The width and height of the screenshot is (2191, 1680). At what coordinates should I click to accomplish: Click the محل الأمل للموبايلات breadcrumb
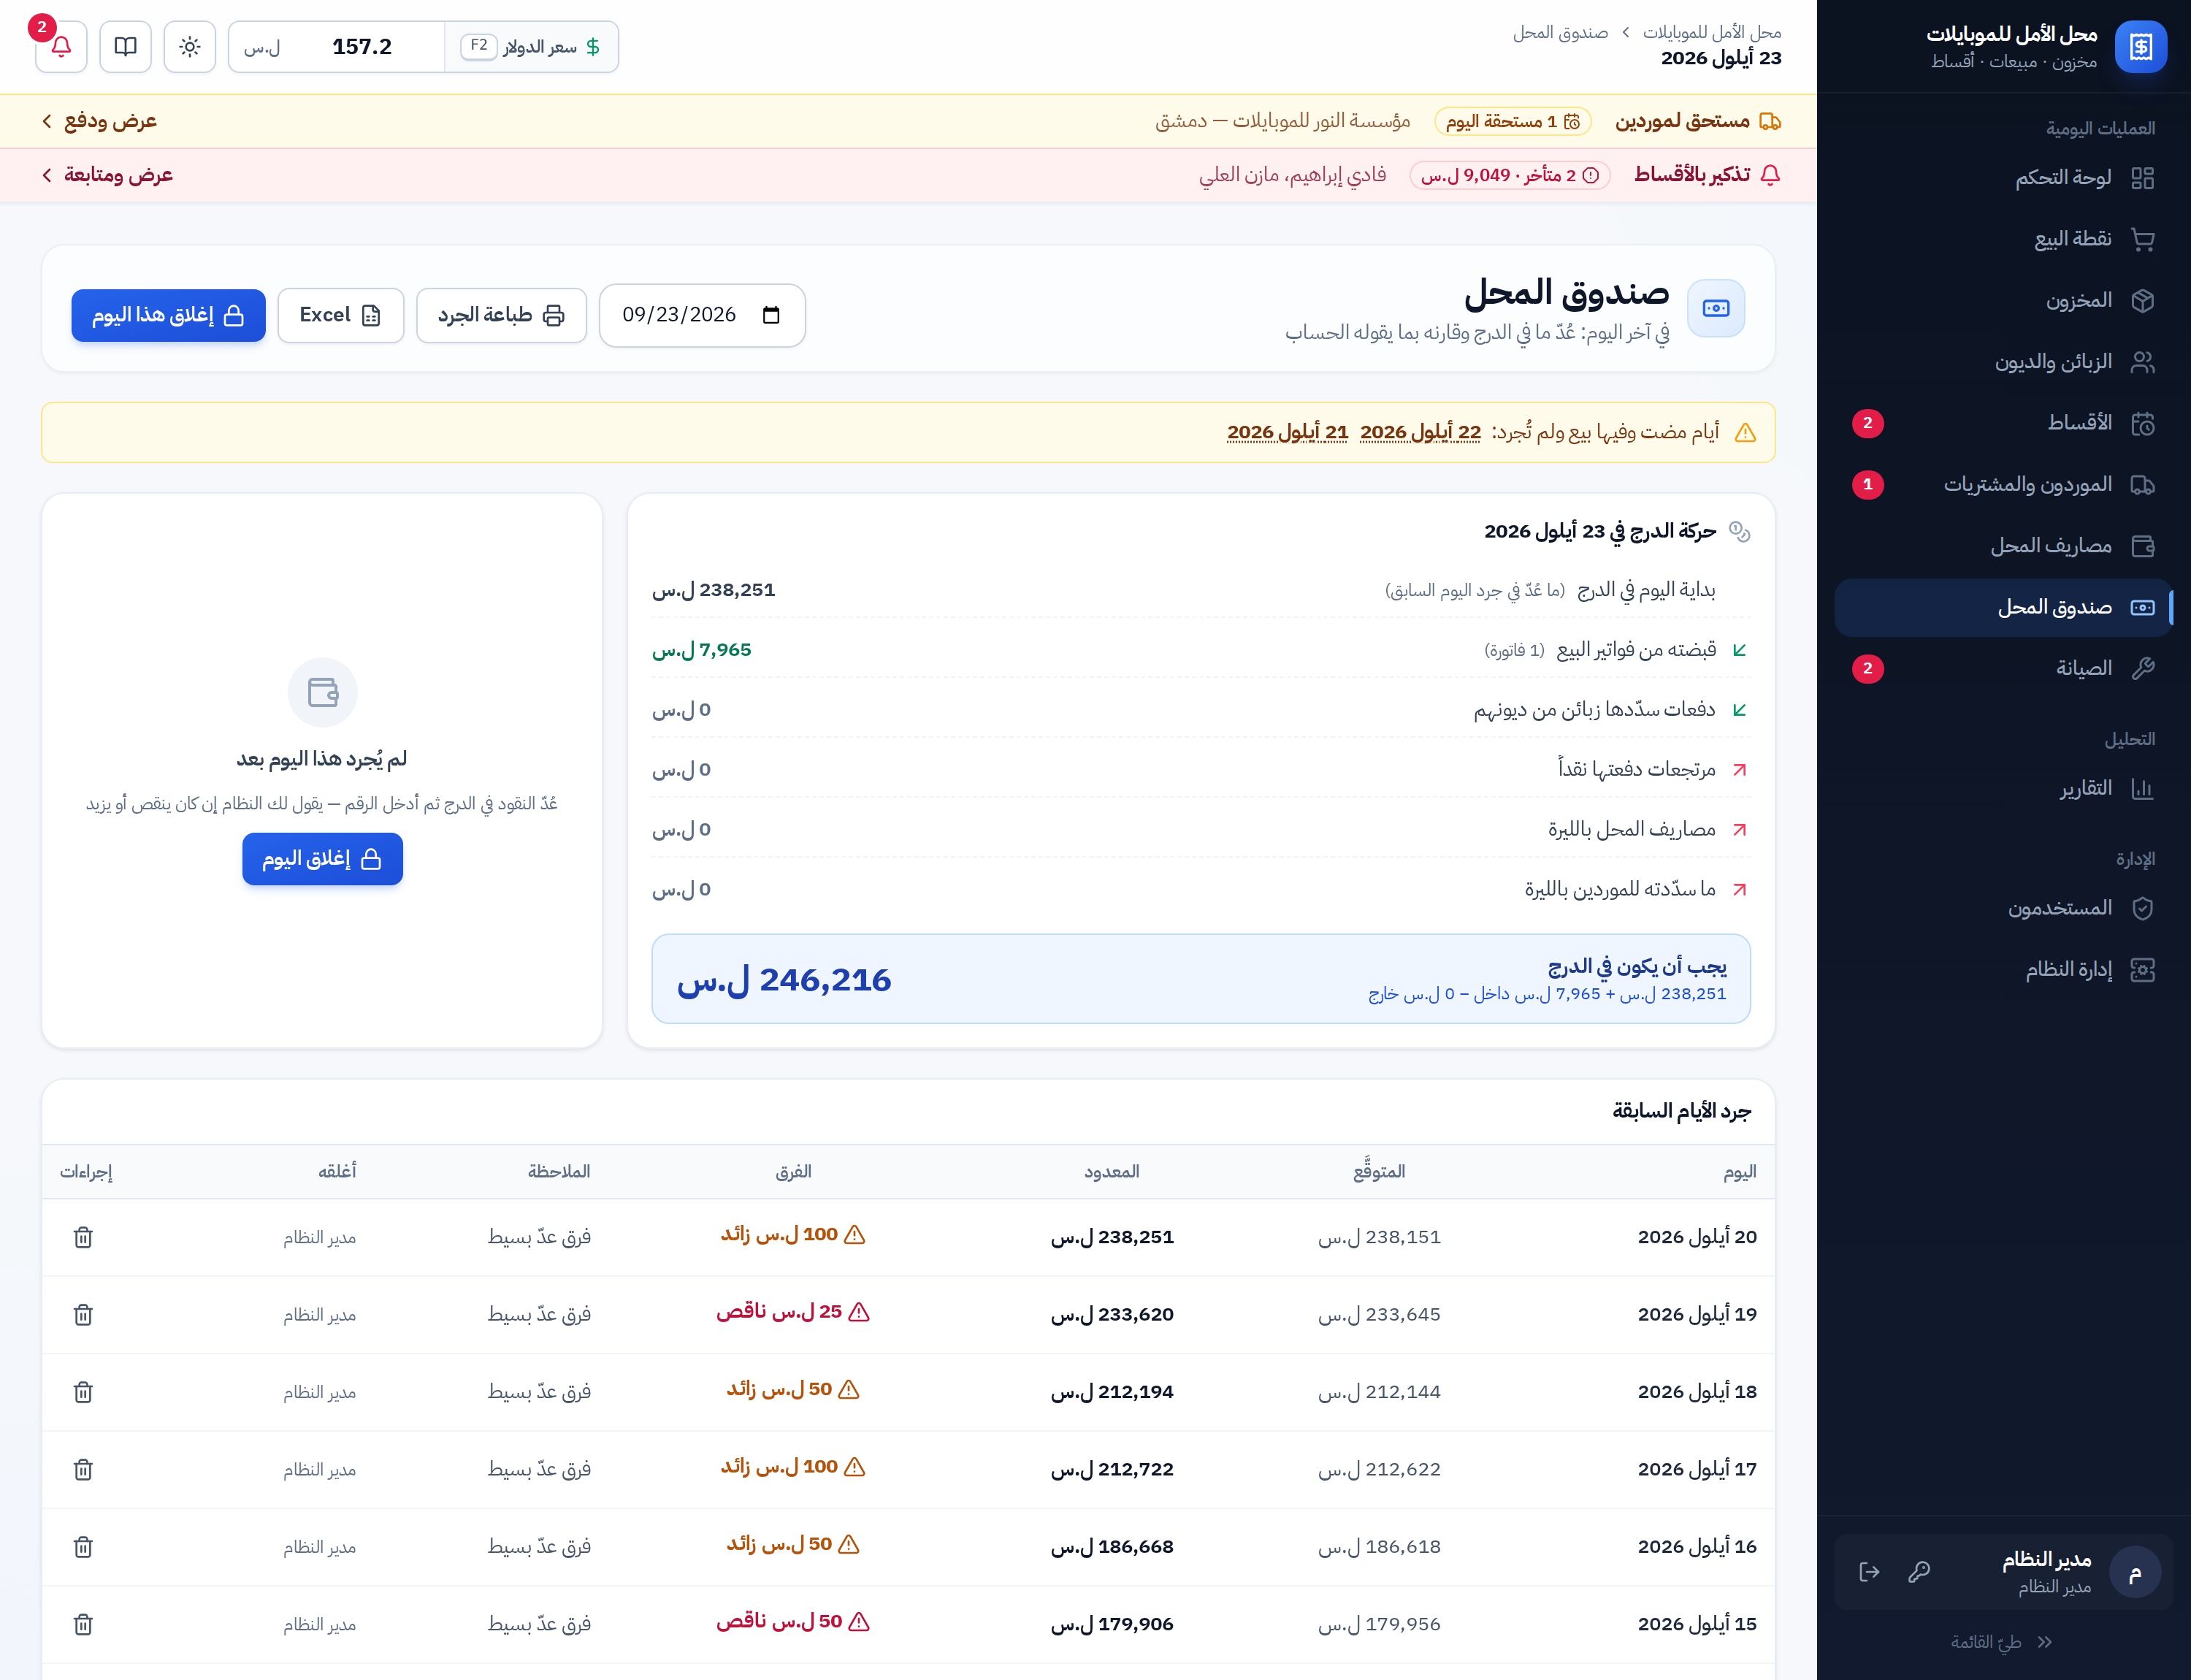tap(1712, 32)
